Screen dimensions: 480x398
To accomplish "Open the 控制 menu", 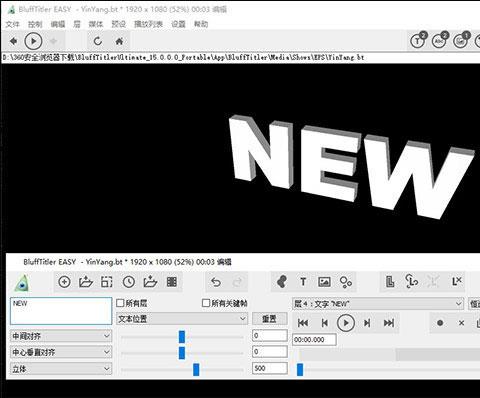I will coord(35,24).
